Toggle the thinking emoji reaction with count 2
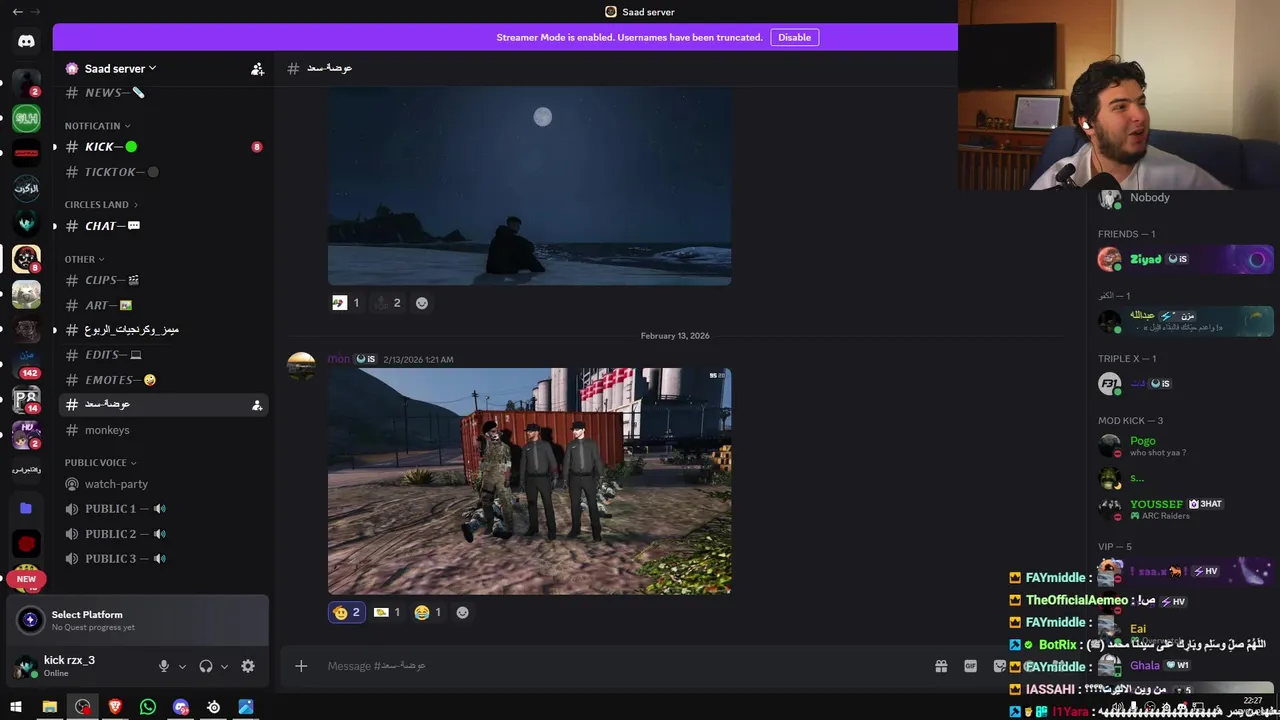The image size is (1280, 720). point(346,612)
